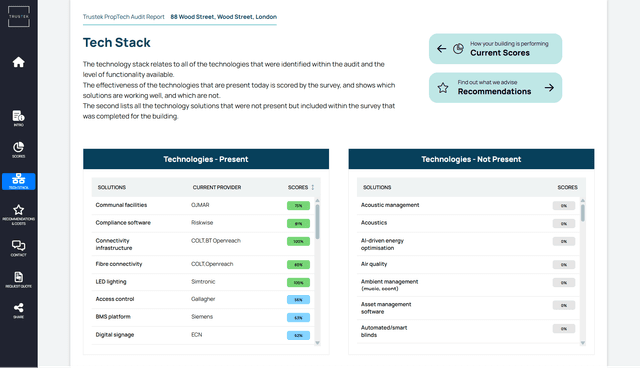Click the Riskwise provider cell

click(202, 223)
